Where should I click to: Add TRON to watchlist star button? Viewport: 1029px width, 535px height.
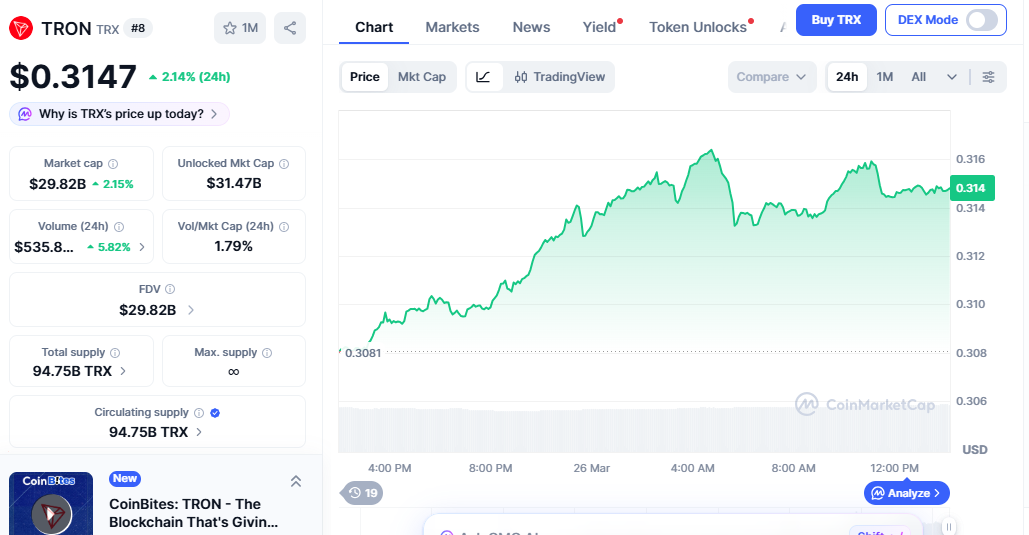point(240,28)
